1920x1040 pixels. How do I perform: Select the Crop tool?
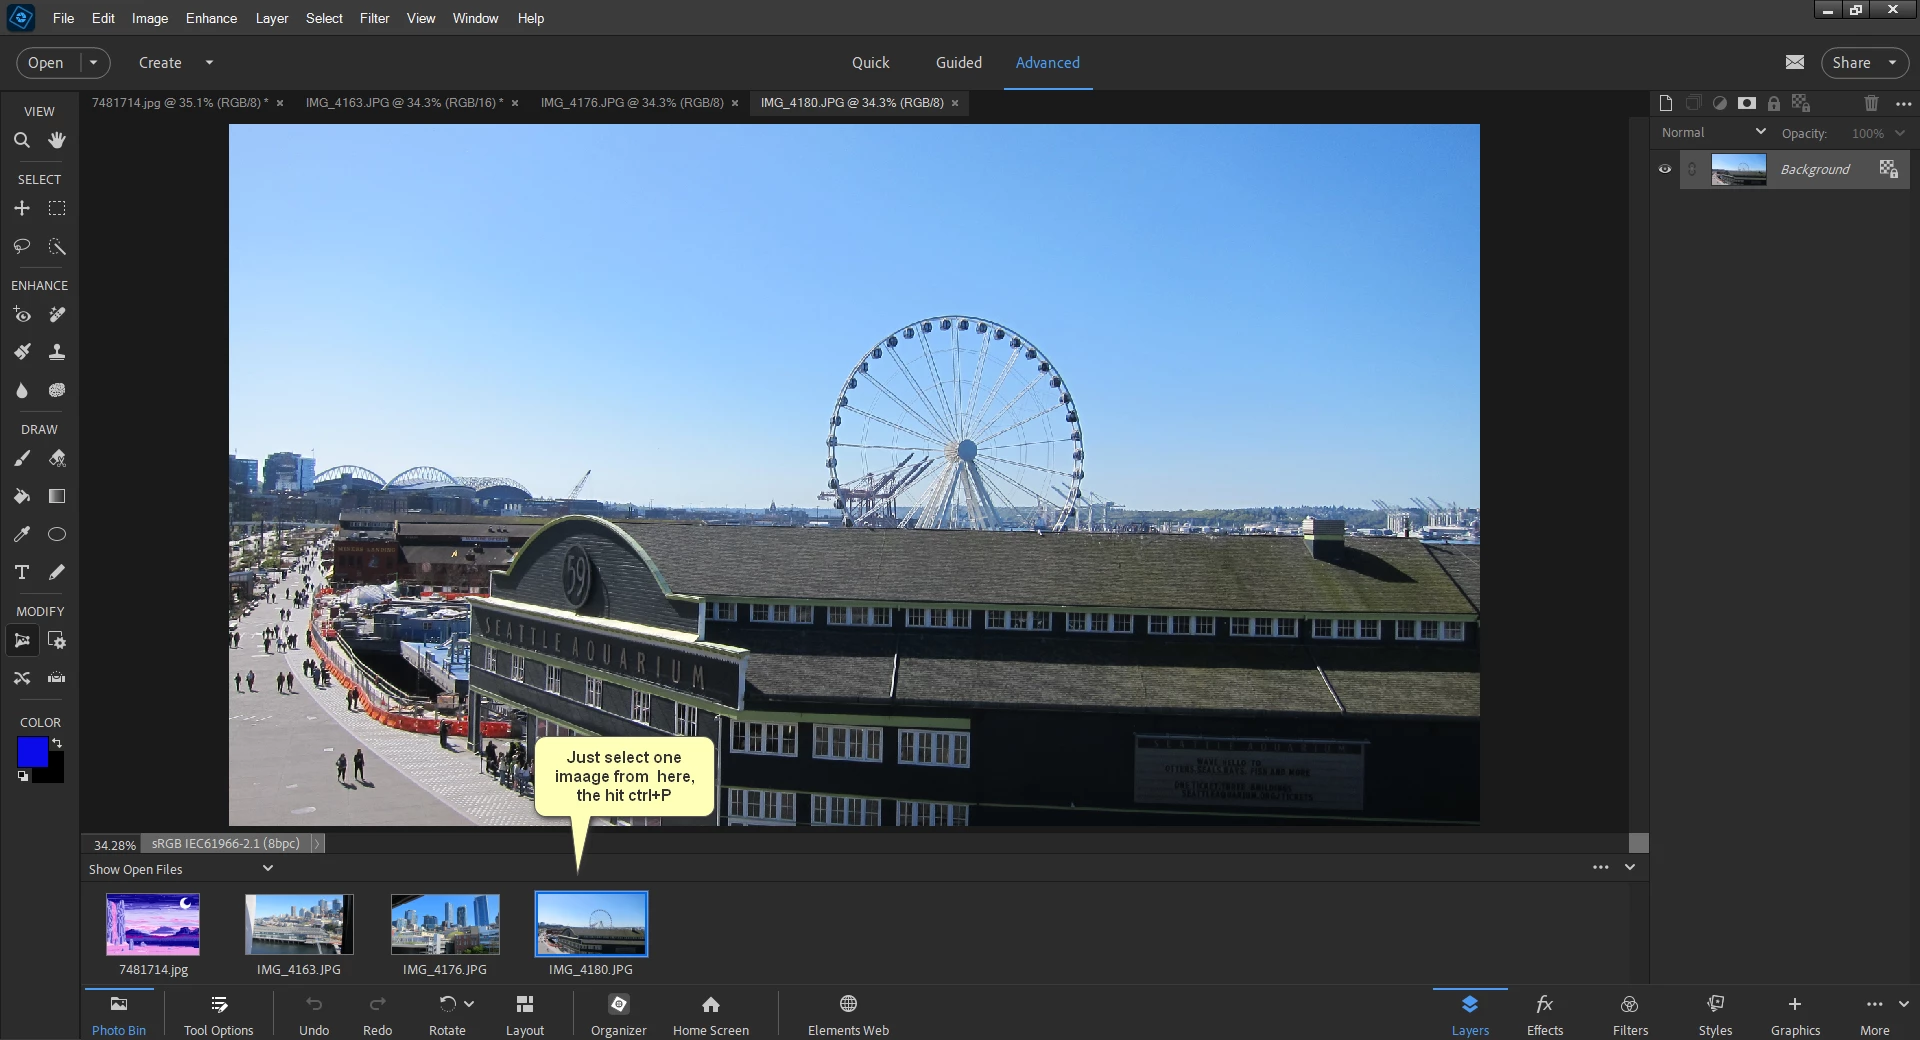pos(21,640)
